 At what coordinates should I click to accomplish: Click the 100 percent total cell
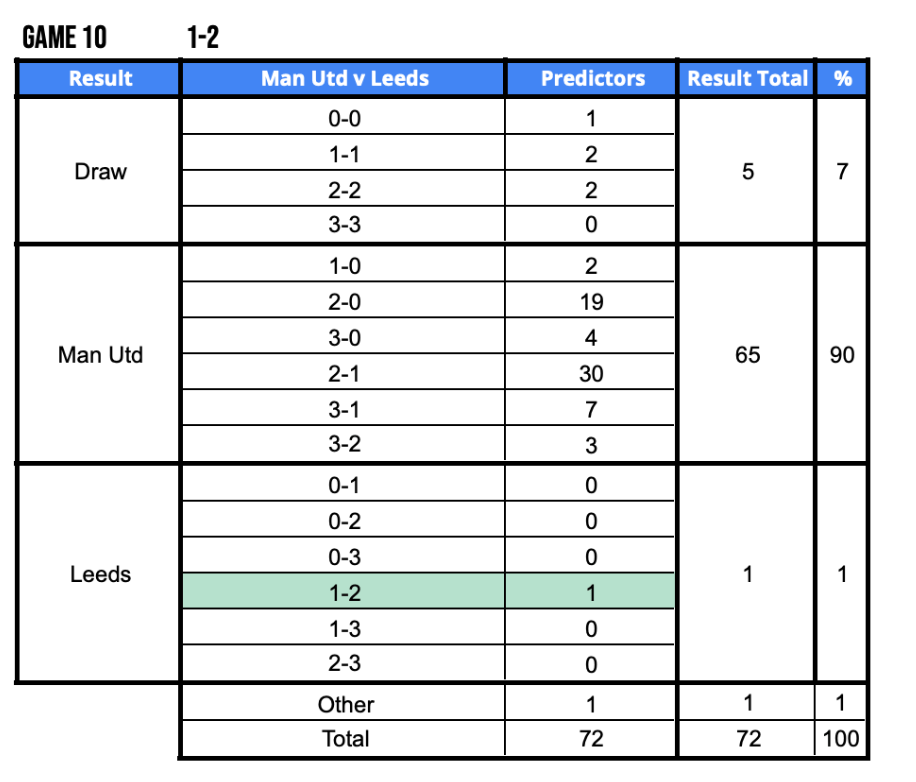coord(842,739)
